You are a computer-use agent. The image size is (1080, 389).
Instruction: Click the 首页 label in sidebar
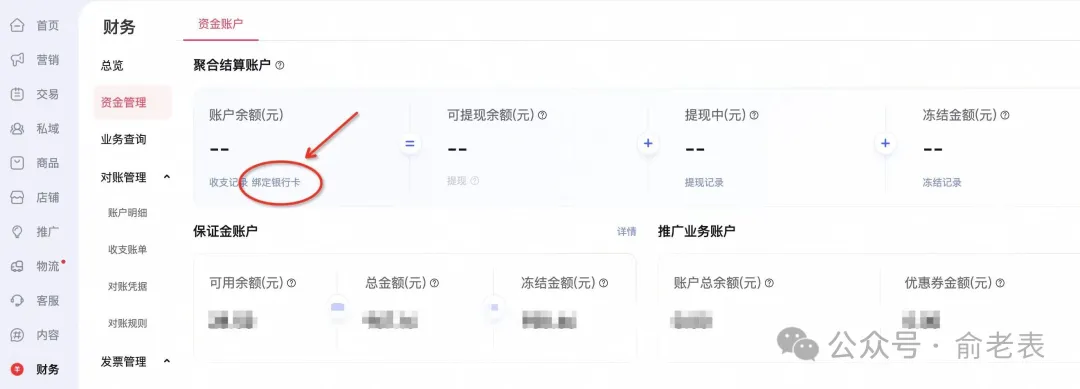pos(48,25)
